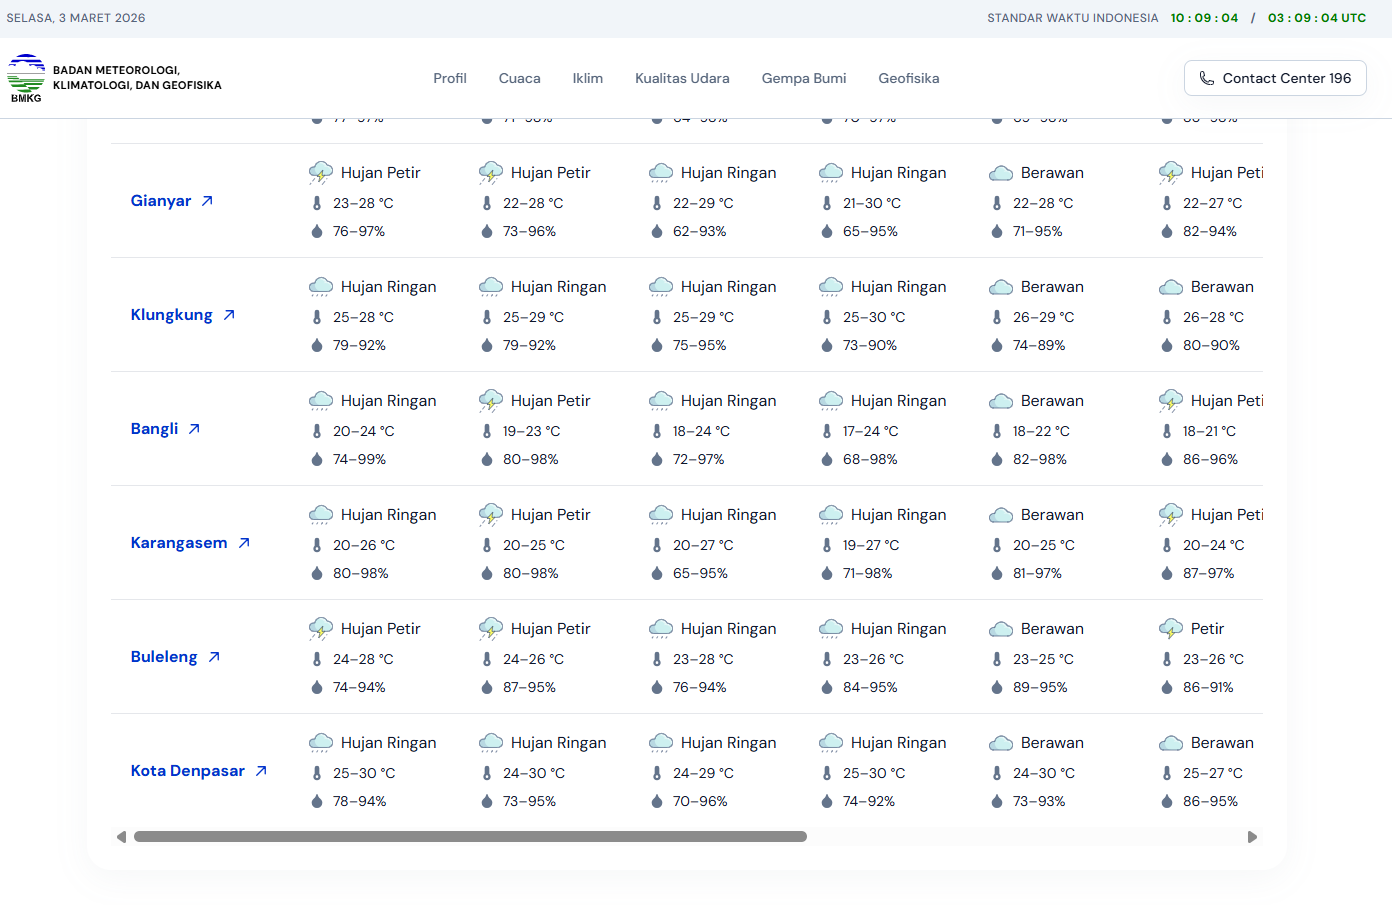The image size is (1392, 905).
Task: Click the arrow icon next to Bangli
Action: point(194,429)
